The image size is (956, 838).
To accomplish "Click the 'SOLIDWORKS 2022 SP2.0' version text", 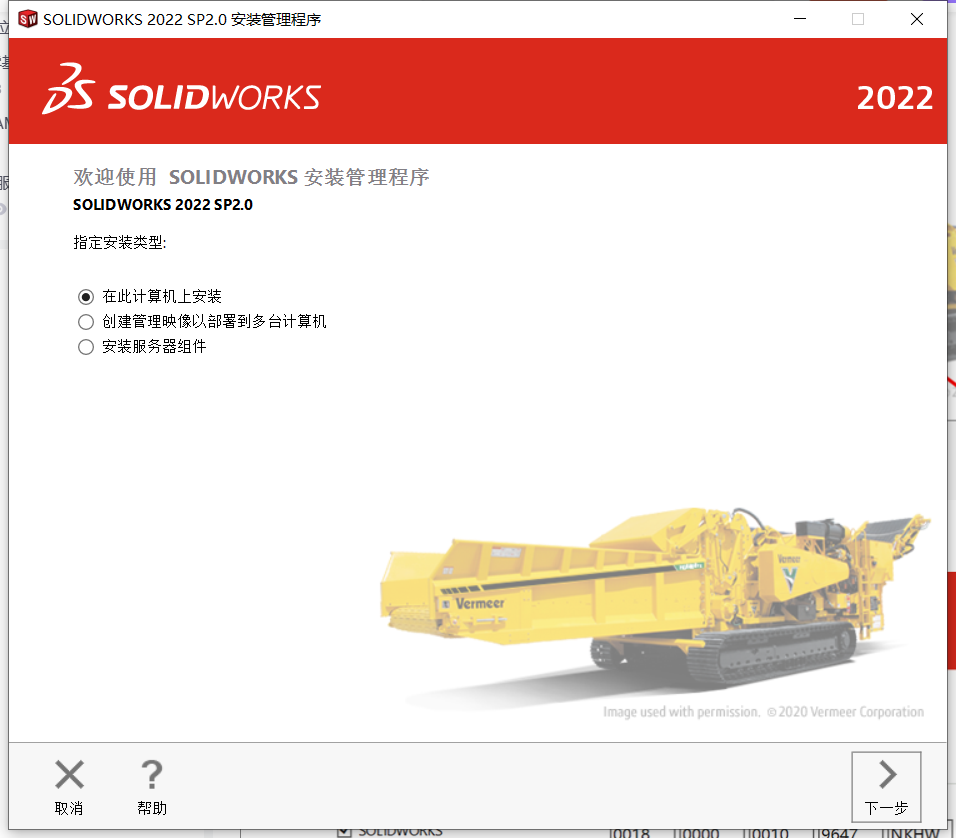I will [163, 205].
